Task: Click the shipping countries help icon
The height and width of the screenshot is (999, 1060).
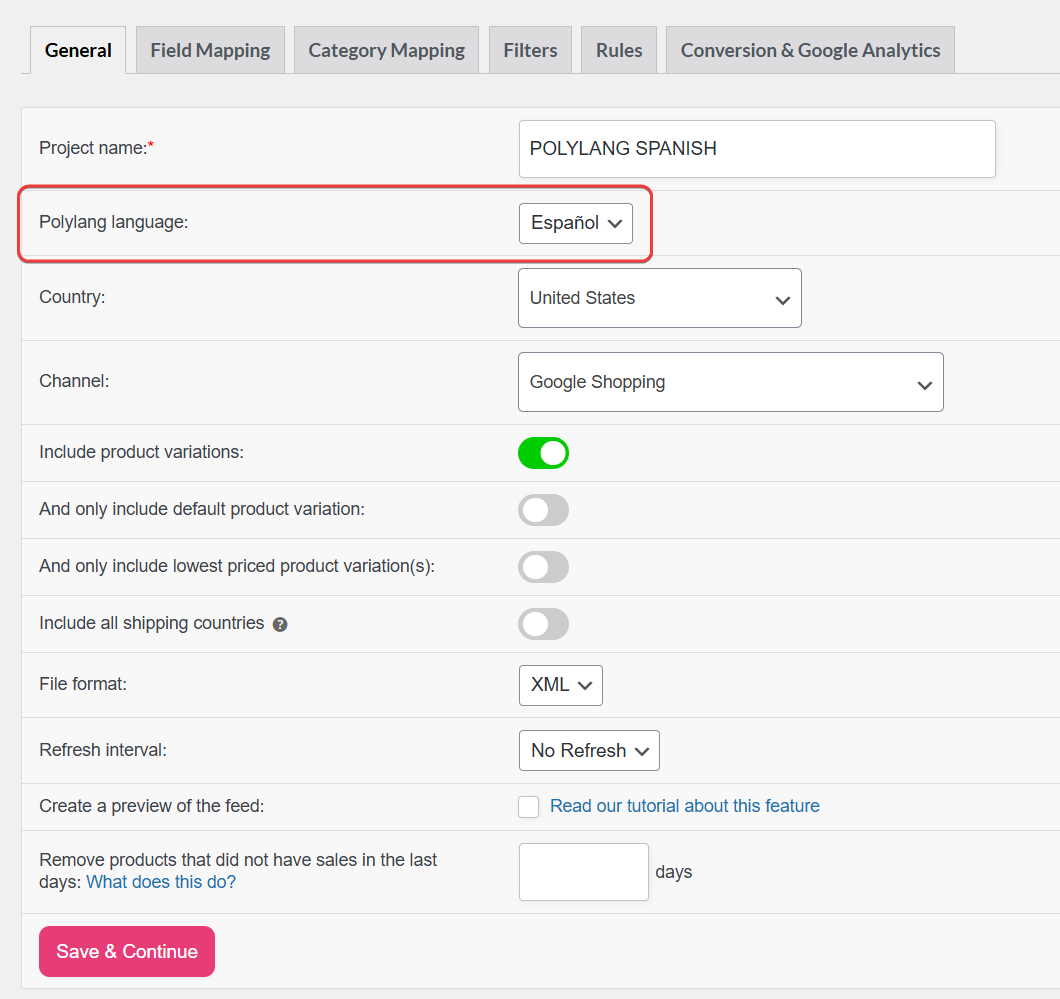Action: (280, 624)
